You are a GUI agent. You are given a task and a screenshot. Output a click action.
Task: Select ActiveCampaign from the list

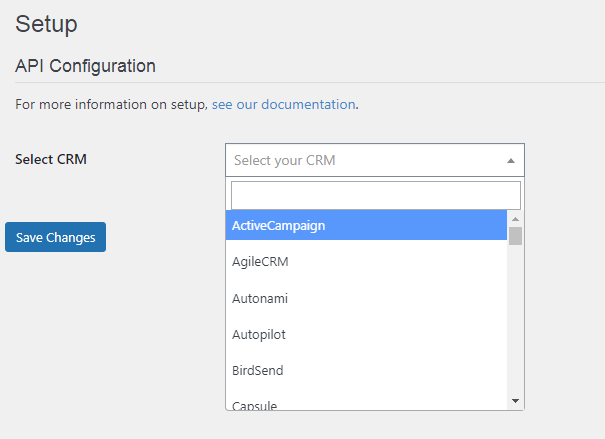point(366,225)
